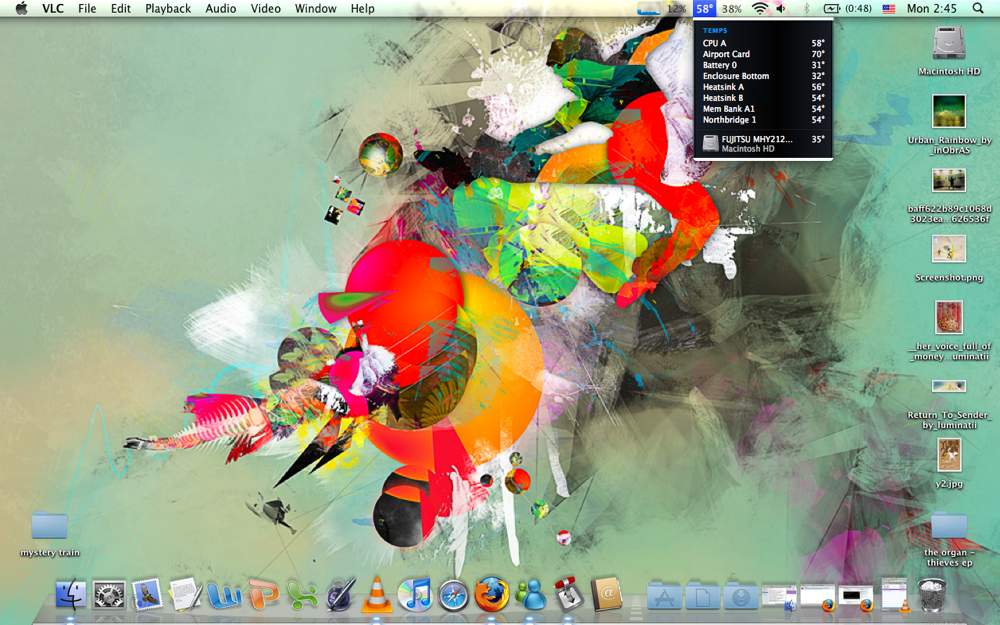This screenshot has height=625, width=1000.
Task: Select the CPU A temperature row
Action: click(x=763, y=43)
